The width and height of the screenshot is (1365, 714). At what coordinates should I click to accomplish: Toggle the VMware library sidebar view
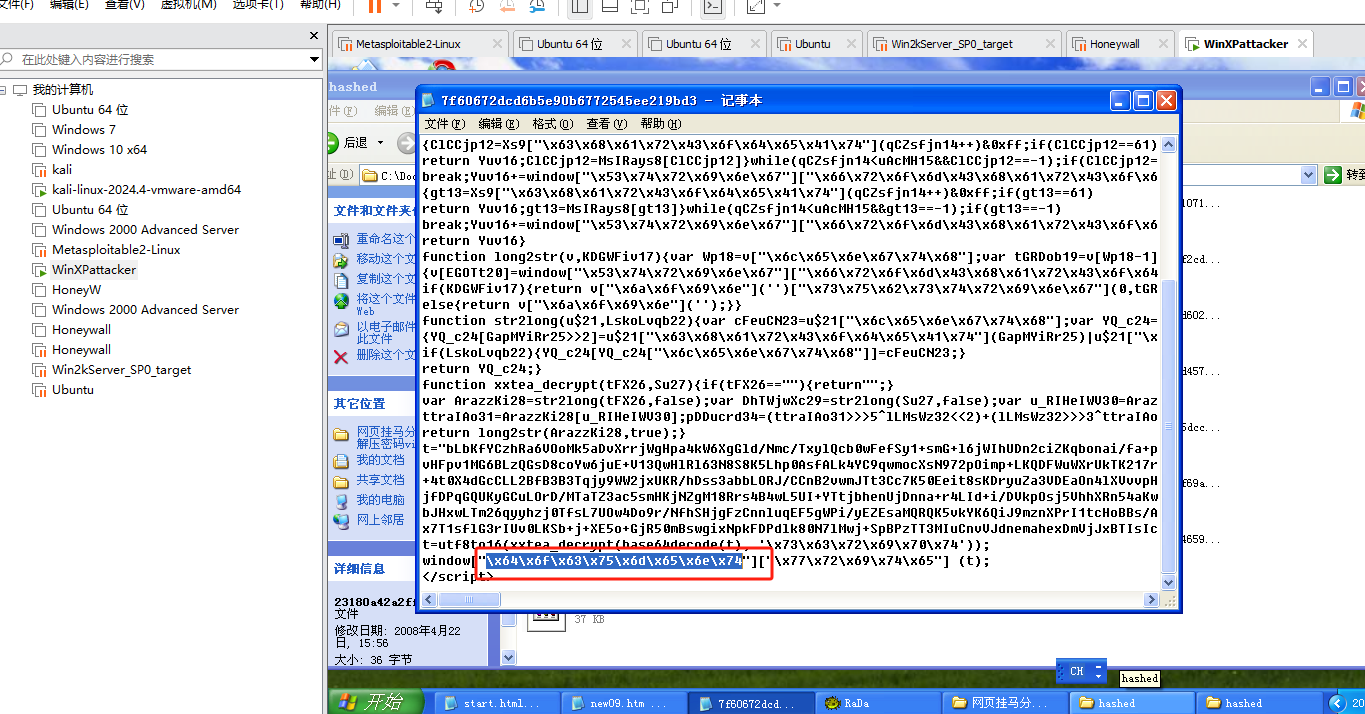(x=579, y=6)
